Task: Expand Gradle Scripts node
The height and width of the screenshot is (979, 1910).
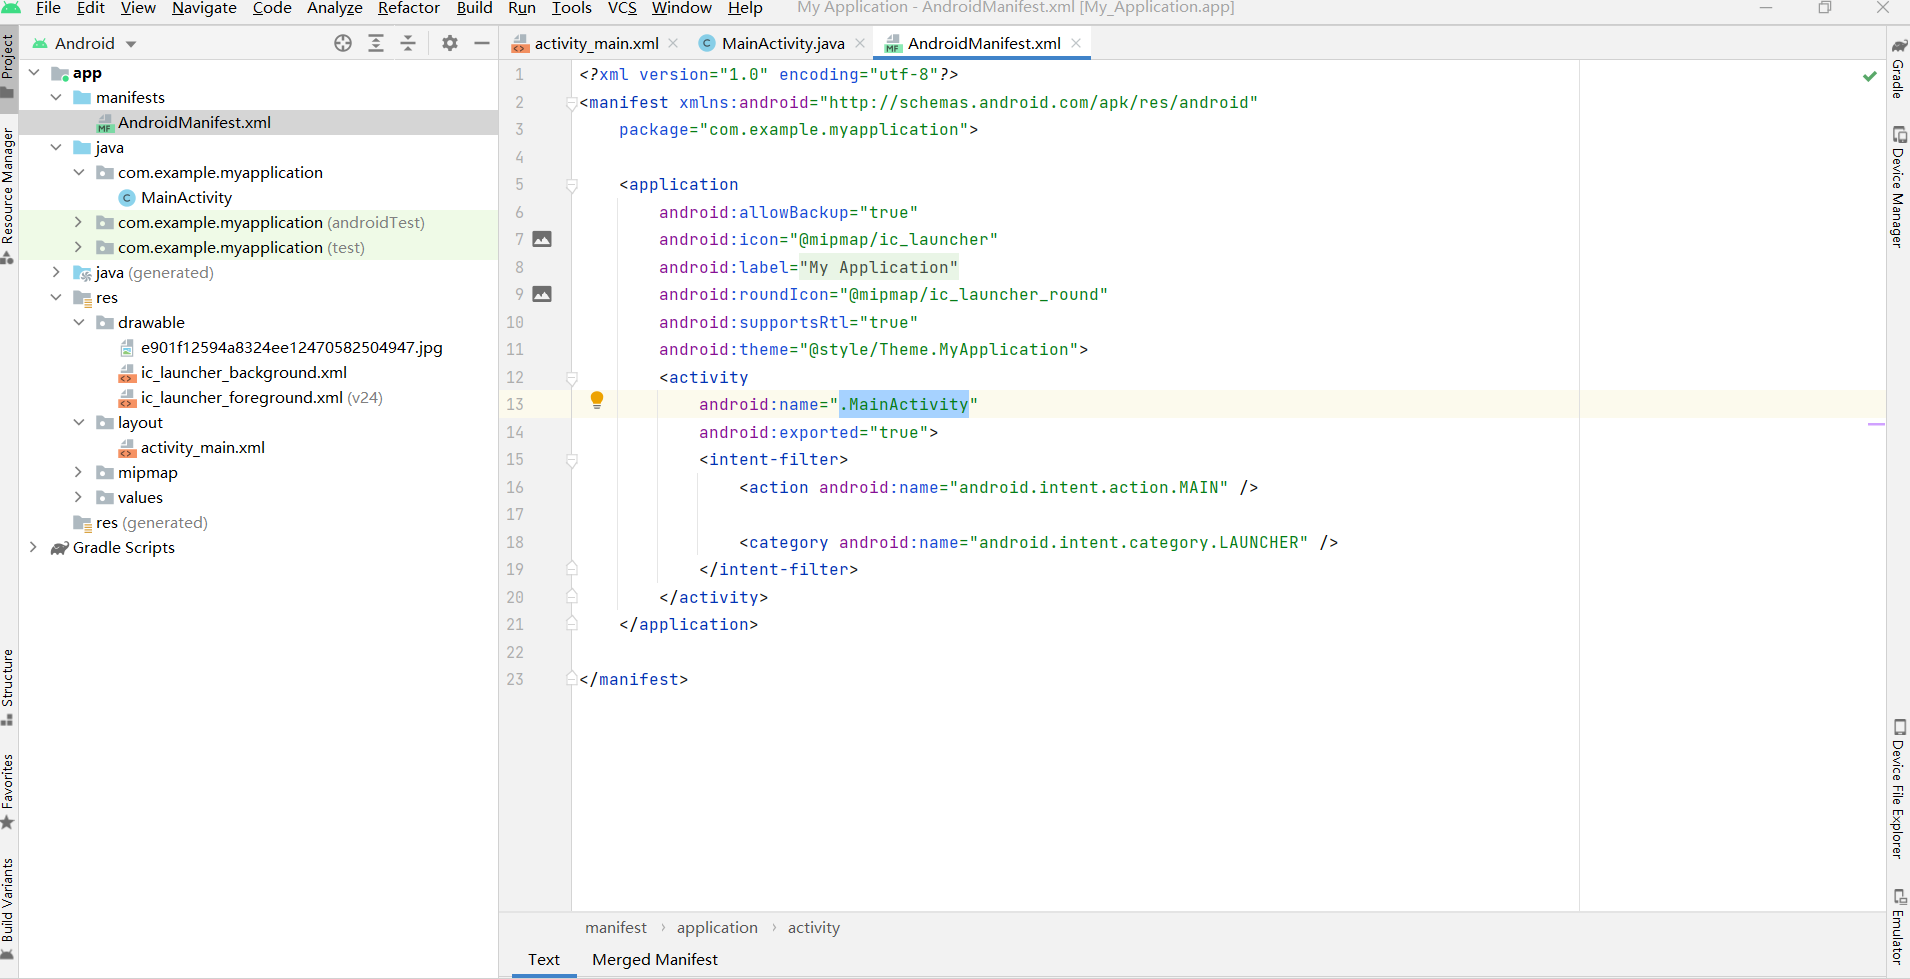Action: coord(34,548)
